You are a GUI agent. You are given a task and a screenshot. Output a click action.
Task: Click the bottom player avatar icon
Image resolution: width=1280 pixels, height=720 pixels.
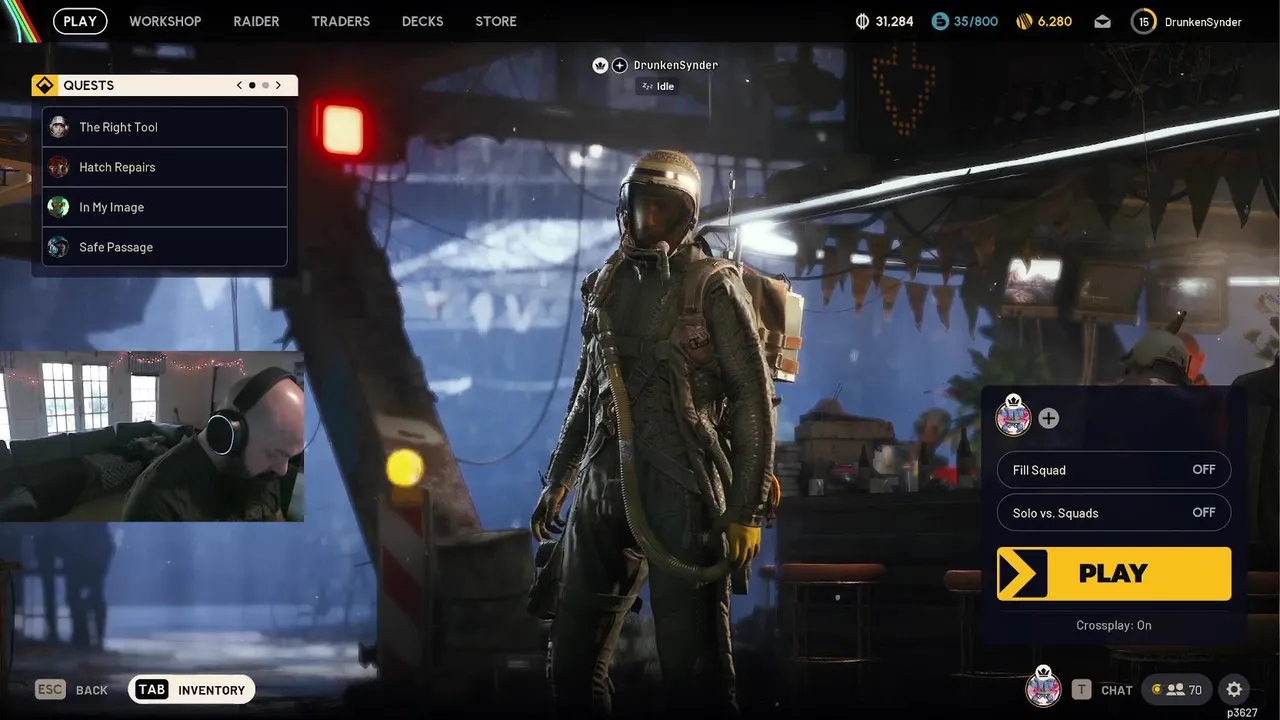pos(1043,687)
